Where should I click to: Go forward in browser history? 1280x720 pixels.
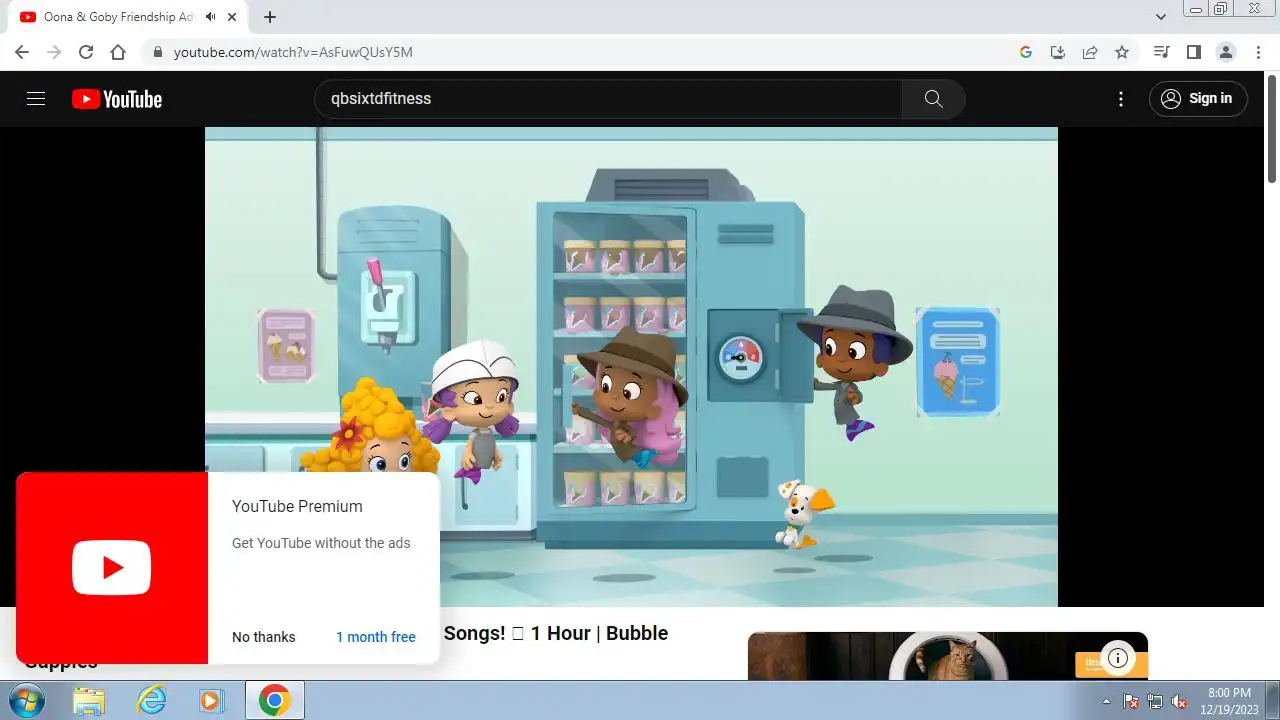tap(54, 52)
